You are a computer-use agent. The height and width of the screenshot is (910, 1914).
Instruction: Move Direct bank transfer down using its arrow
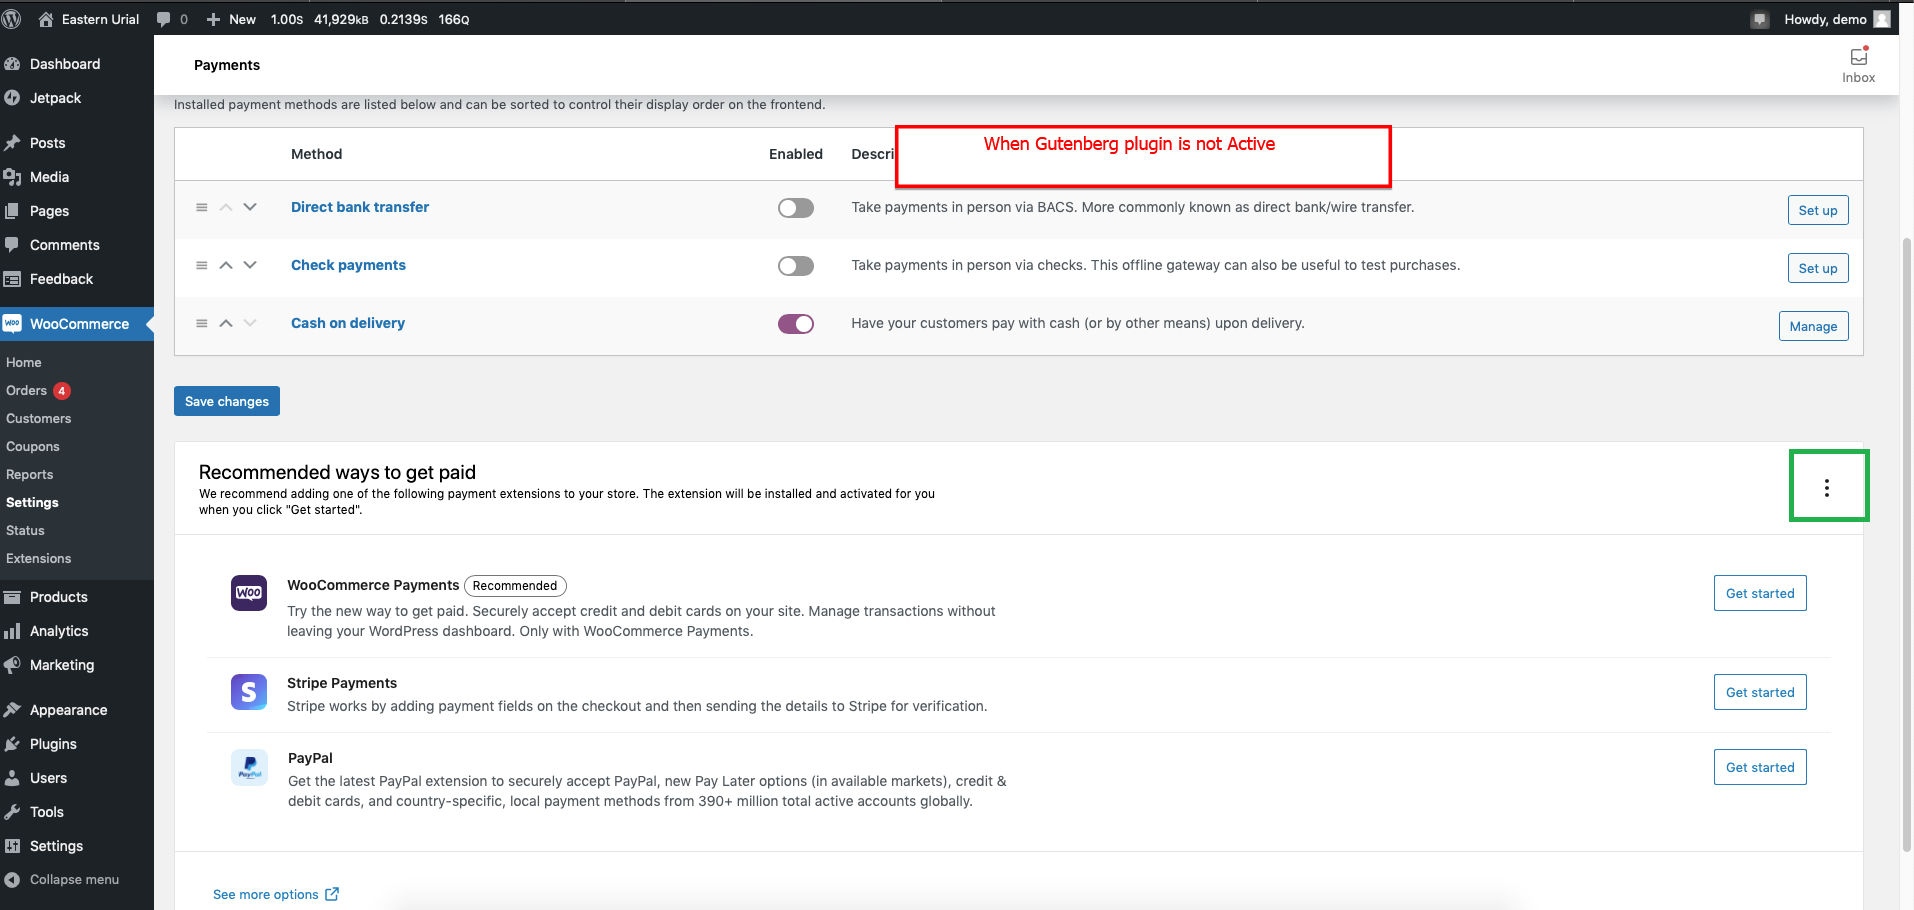(x=249, y=207)
